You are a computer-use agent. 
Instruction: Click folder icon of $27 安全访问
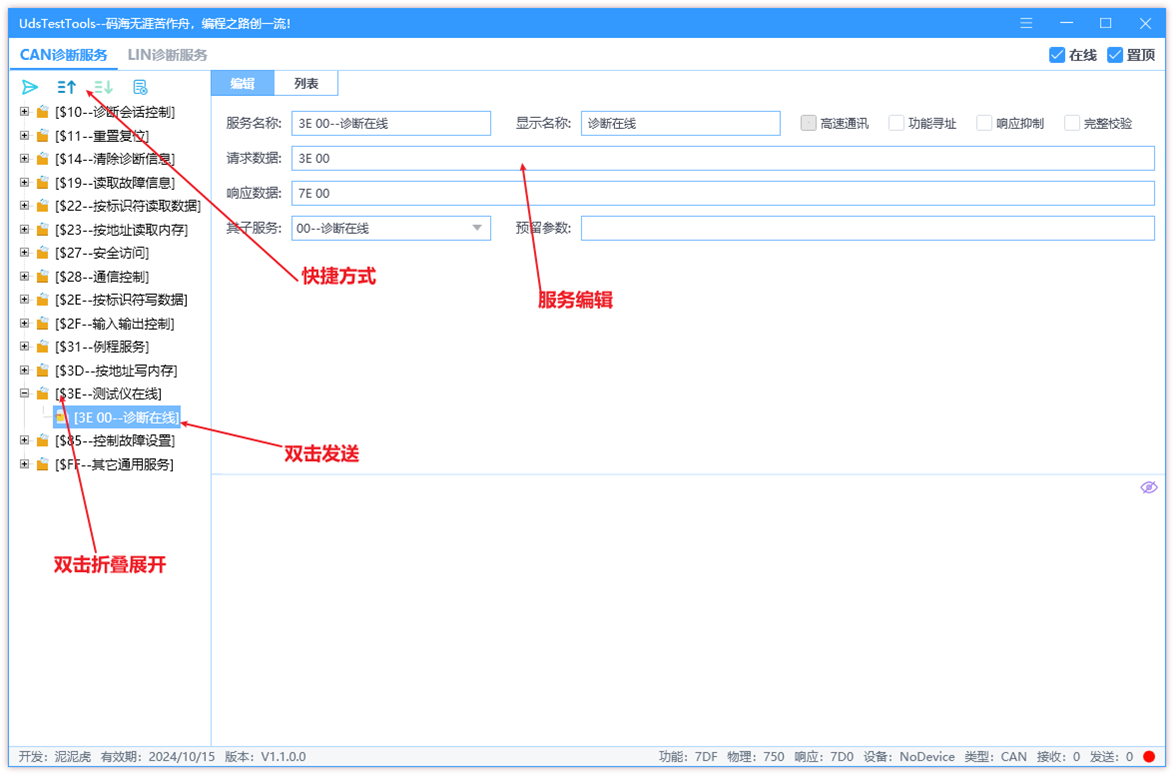click(x=43, y=253)
